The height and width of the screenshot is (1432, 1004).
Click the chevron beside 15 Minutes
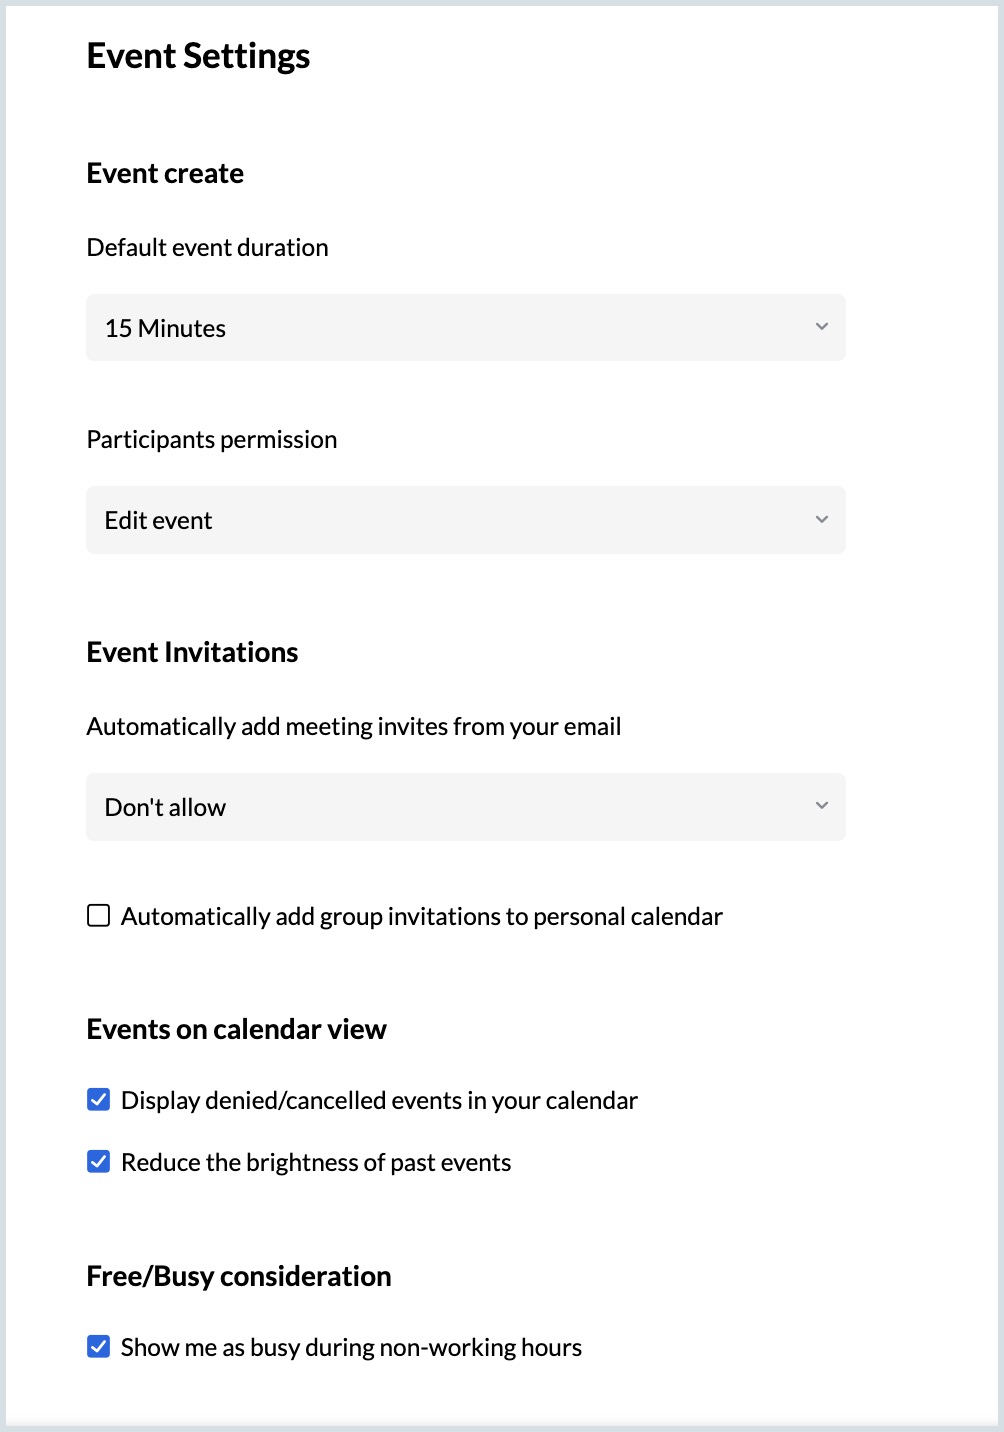pyautogui.click(x=822, y=327)
